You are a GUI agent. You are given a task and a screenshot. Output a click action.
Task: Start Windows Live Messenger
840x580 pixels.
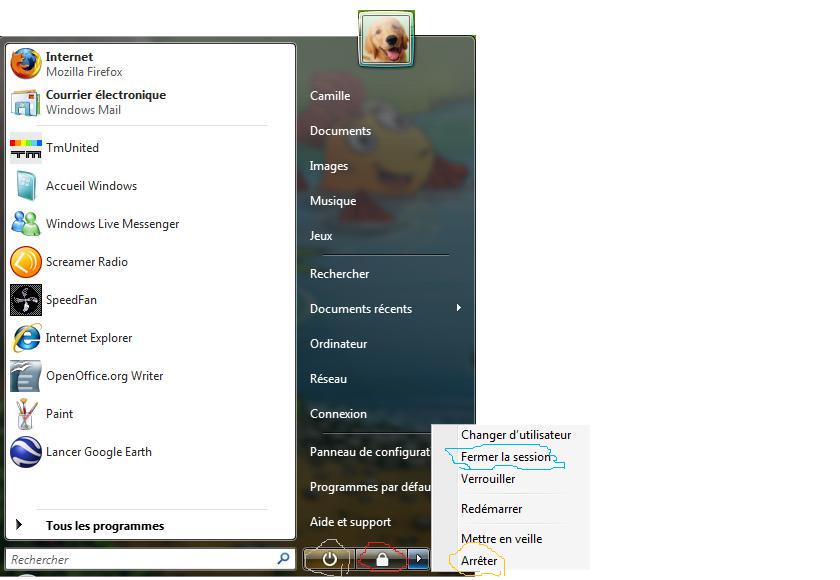click(112, 224)
